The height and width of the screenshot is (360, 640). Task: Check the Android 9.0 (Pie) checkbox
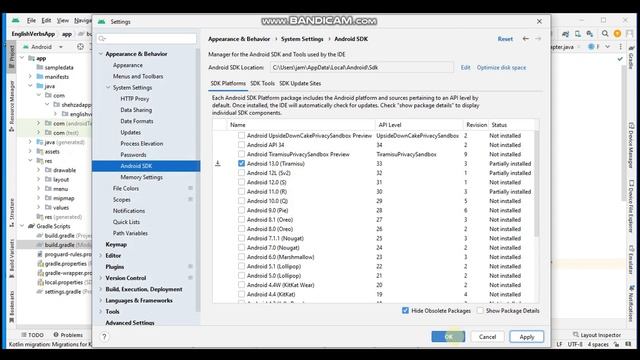[x=241, y=210]
